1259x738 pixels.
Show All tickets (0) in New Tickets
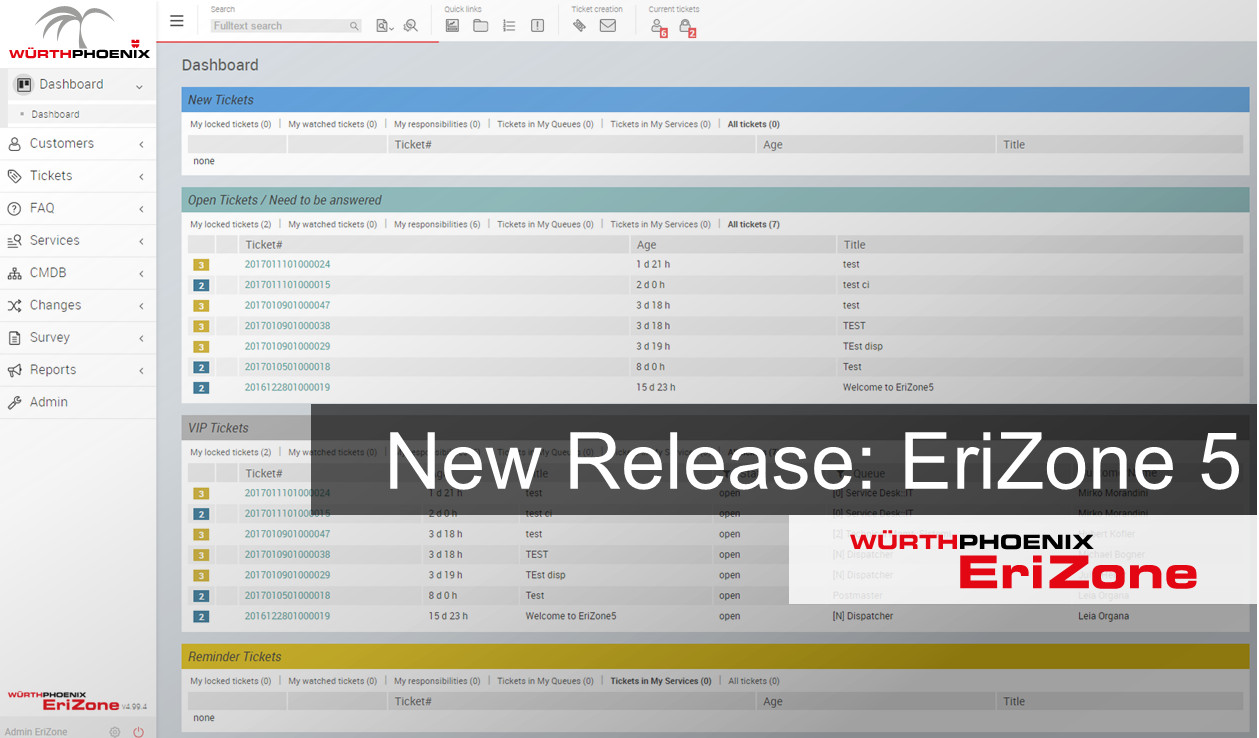tap(754, 124)
